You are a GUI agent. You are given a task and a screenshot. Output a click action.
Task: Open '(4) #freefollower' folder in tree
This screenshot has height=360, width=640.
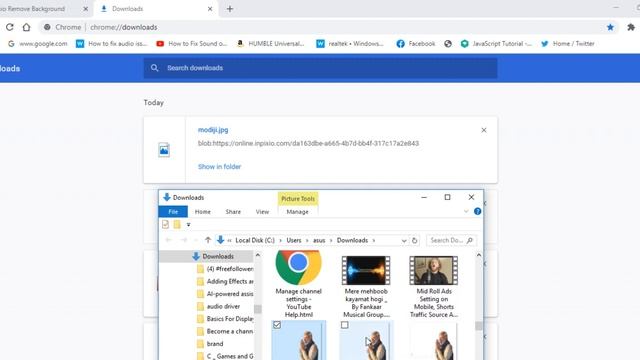coord(225,269)
